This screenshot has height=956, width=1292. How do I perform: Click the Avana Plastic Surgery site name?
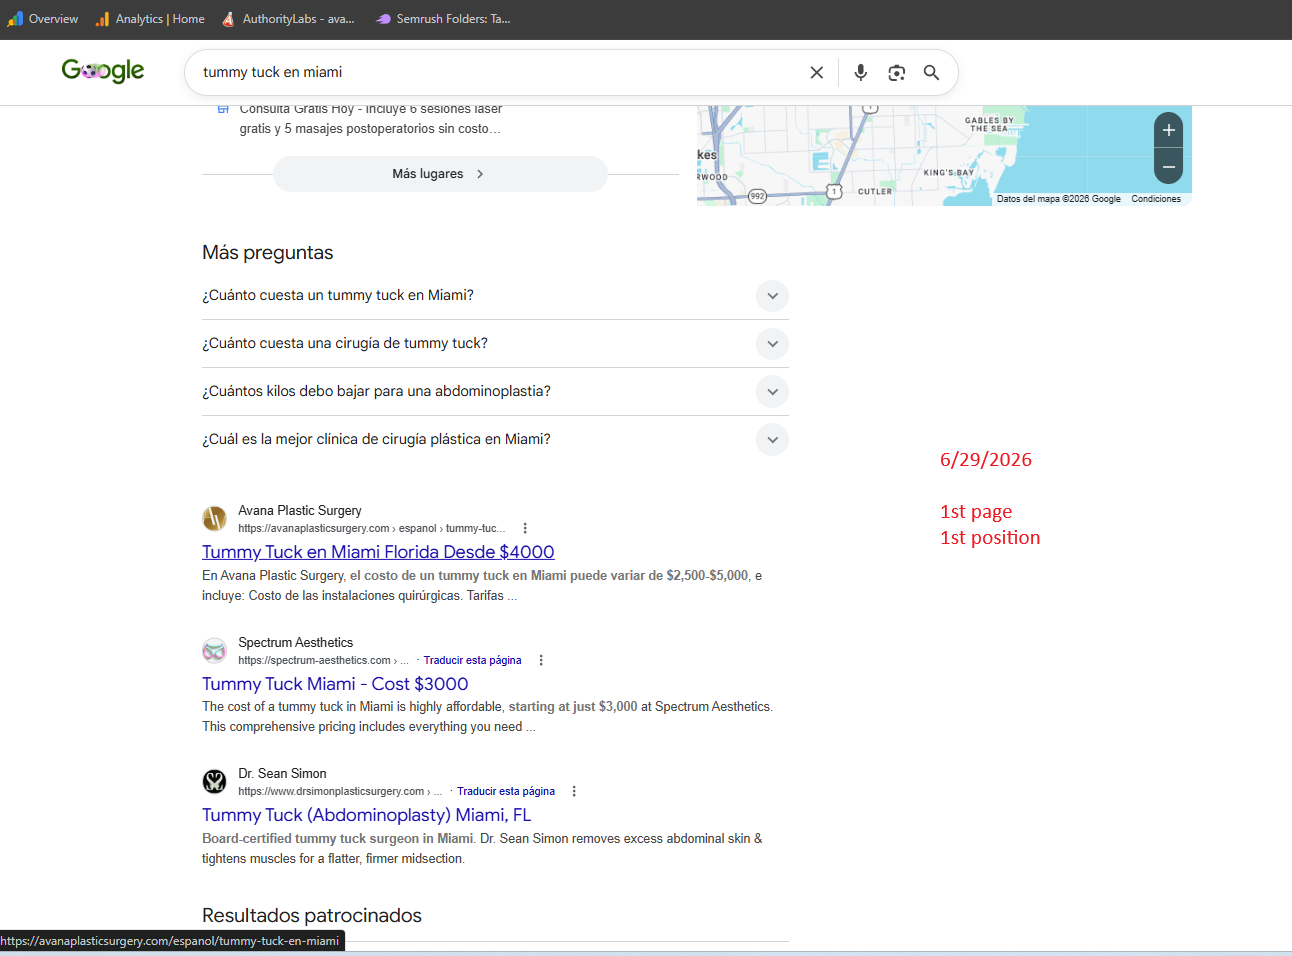(300, 511)
